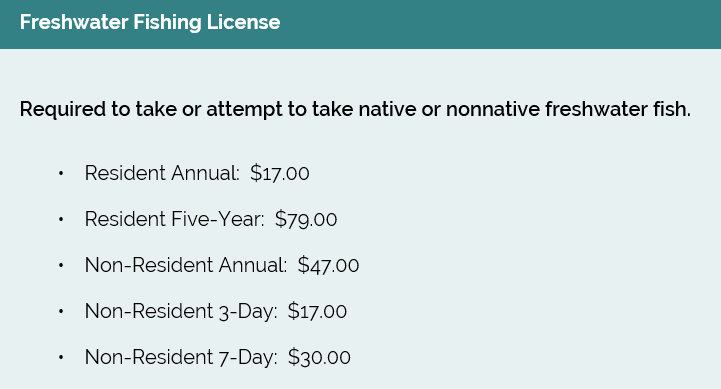Click 'Resident Five-Year:' label text

(x=175, y=219)
